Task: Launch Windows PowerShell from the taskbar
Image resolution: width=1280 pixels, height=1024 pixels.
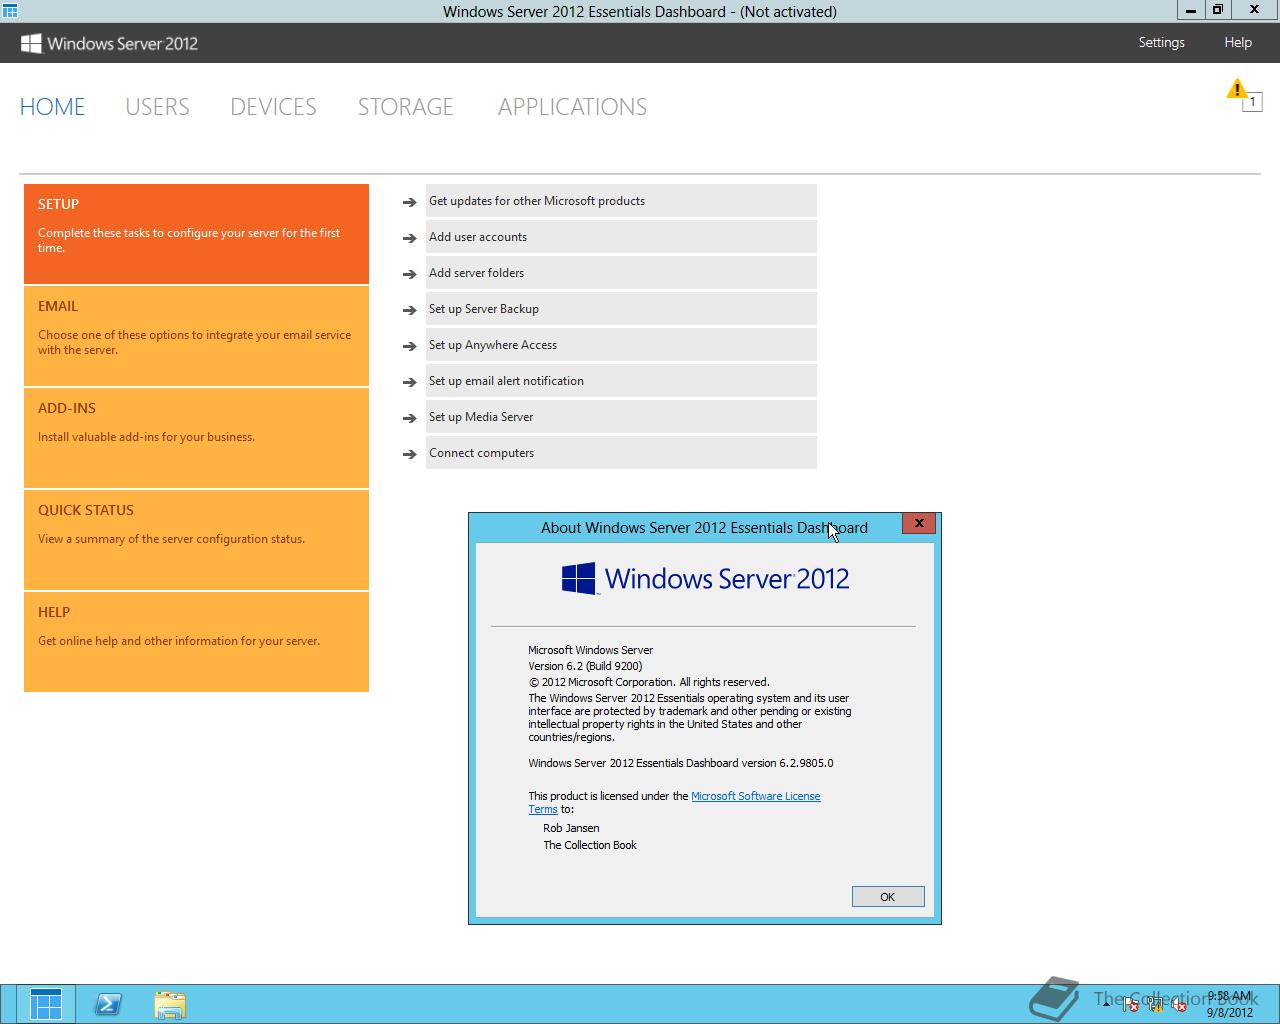Action: point(108,1004)
